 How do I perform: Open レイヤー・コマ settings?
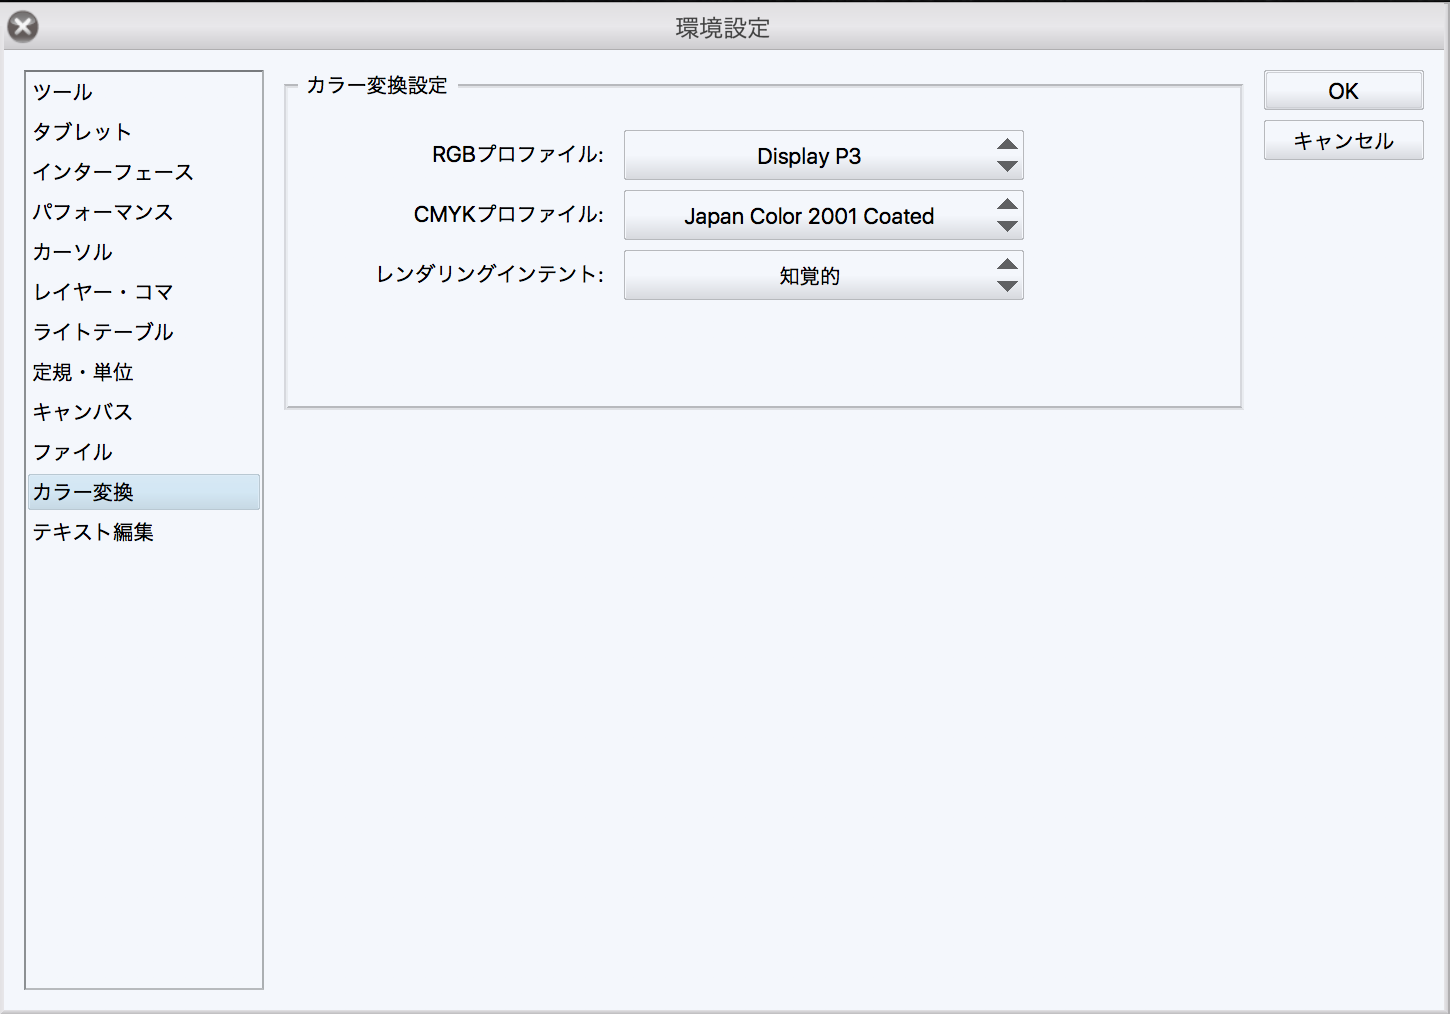point(144,292)
